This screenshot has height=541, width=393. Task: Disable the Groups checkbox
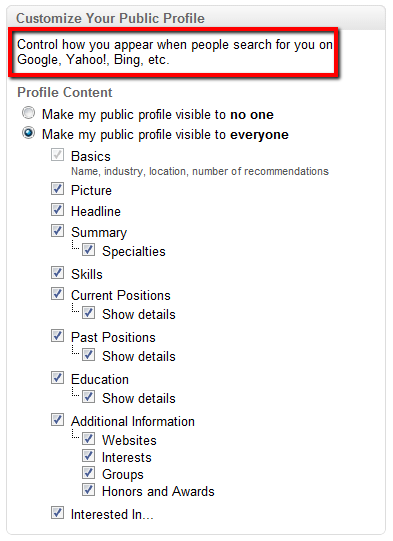pyautogui.click(x=88, y=472)
